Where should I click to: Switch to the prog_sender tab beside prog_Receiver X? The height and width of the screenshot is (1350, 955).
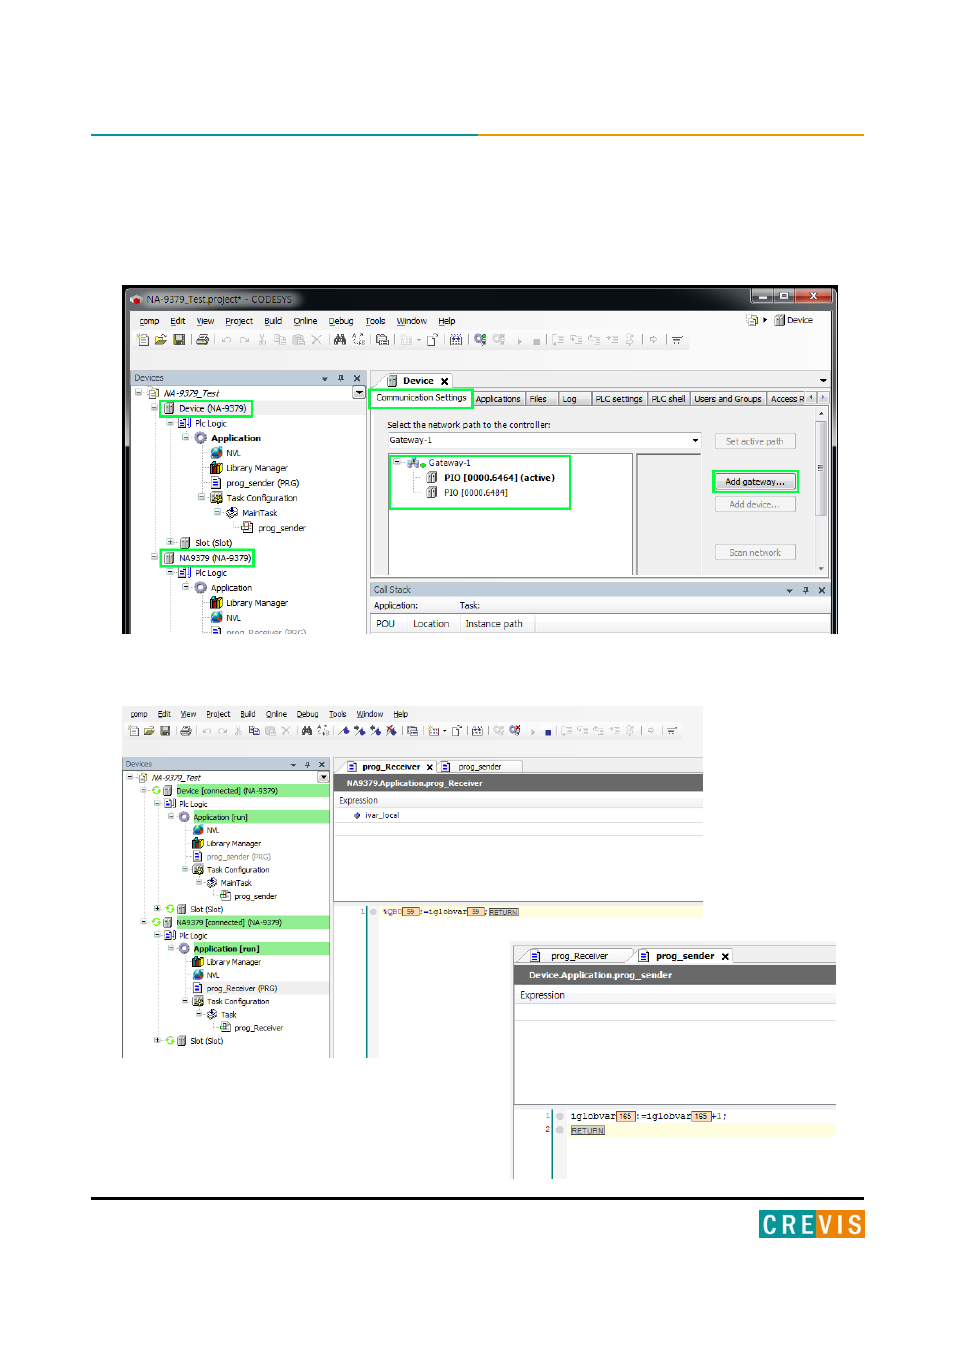click(480, 767)
